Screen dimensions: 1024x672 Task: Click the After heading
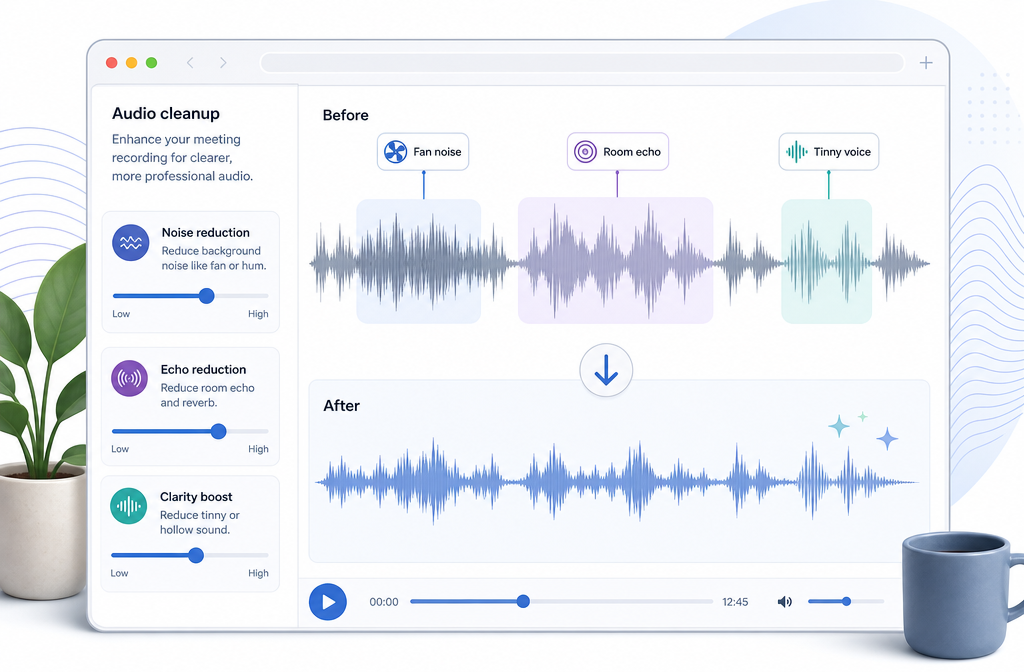tap(342, 406)
